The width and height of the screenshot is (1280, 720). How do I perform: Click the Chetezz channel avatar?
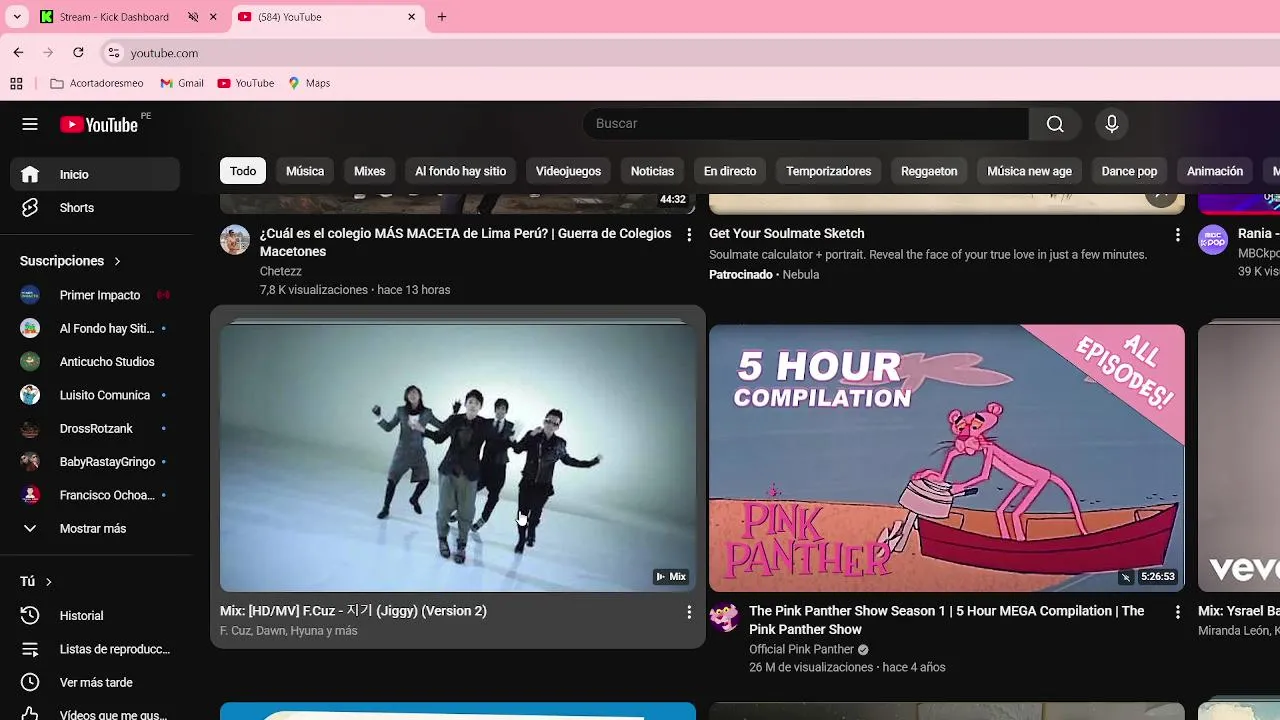(x=235, y=240)
